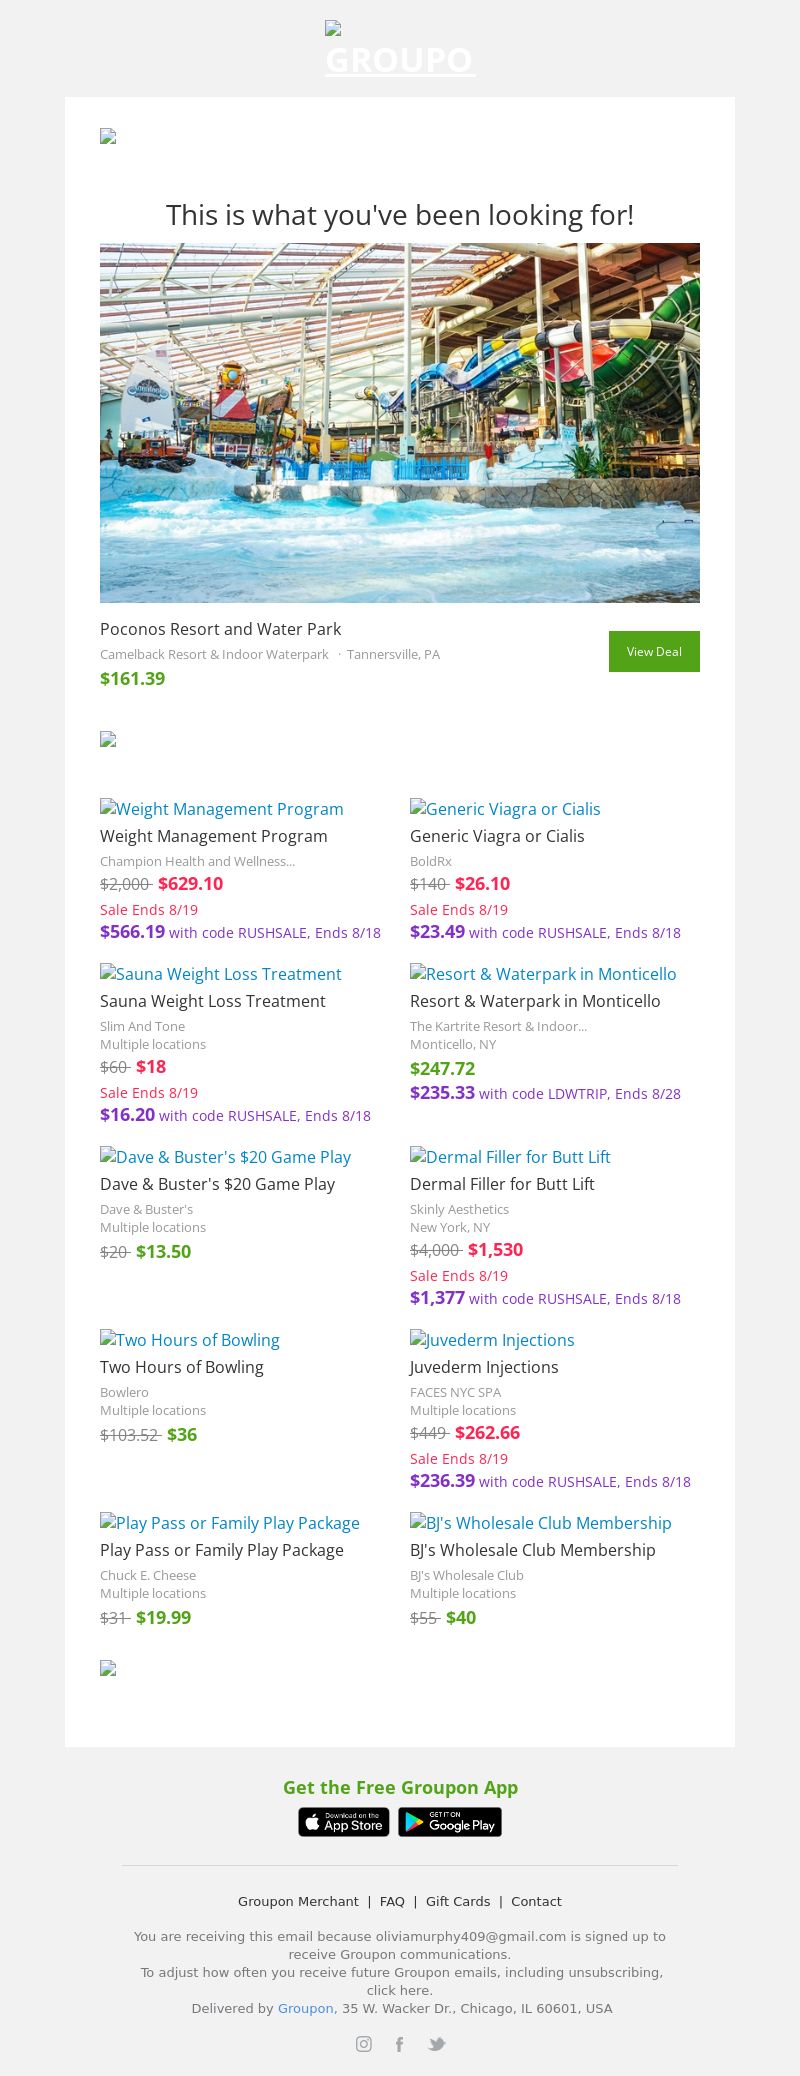Screen dimensions: 800x2076
Task: Tap the App Store download badge
Action: pos(343,1822)
